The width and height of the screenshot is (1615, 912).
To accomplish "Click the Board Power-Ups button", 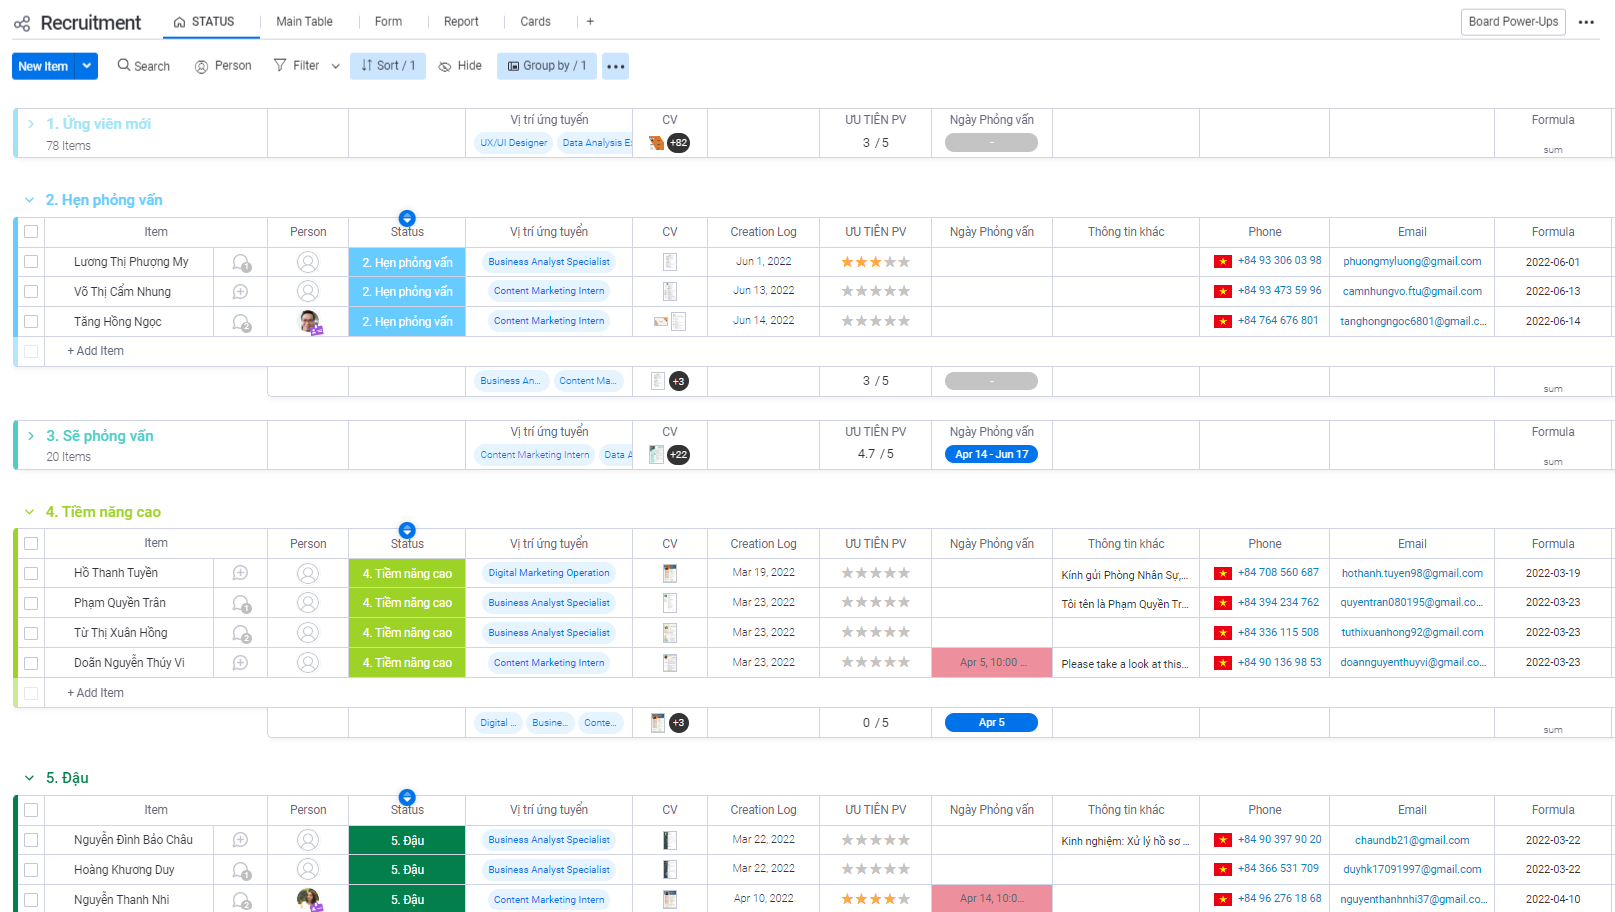I will click(1512, 21).
